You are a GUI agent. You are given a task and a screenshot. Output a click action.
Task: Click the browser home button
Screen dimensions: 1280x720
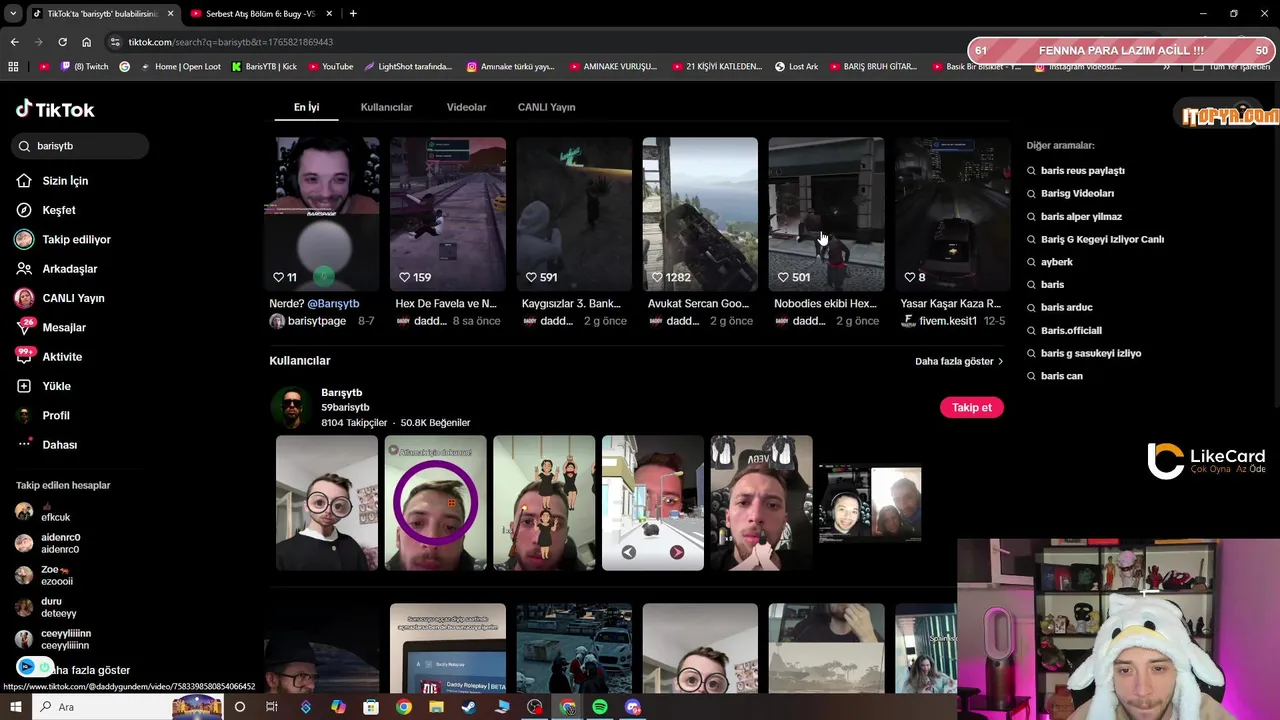(x=87, y=42)
